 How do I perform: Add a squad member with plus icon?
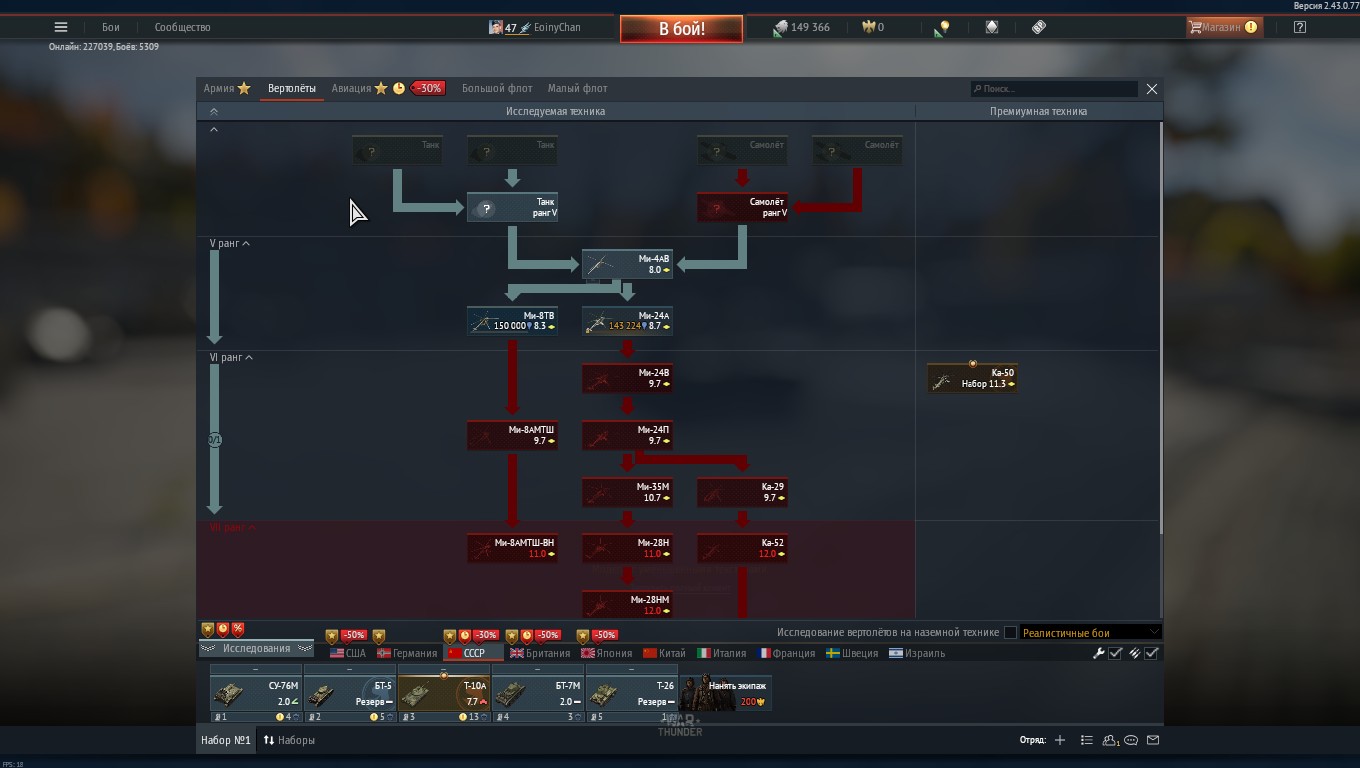click(1059, 740)
